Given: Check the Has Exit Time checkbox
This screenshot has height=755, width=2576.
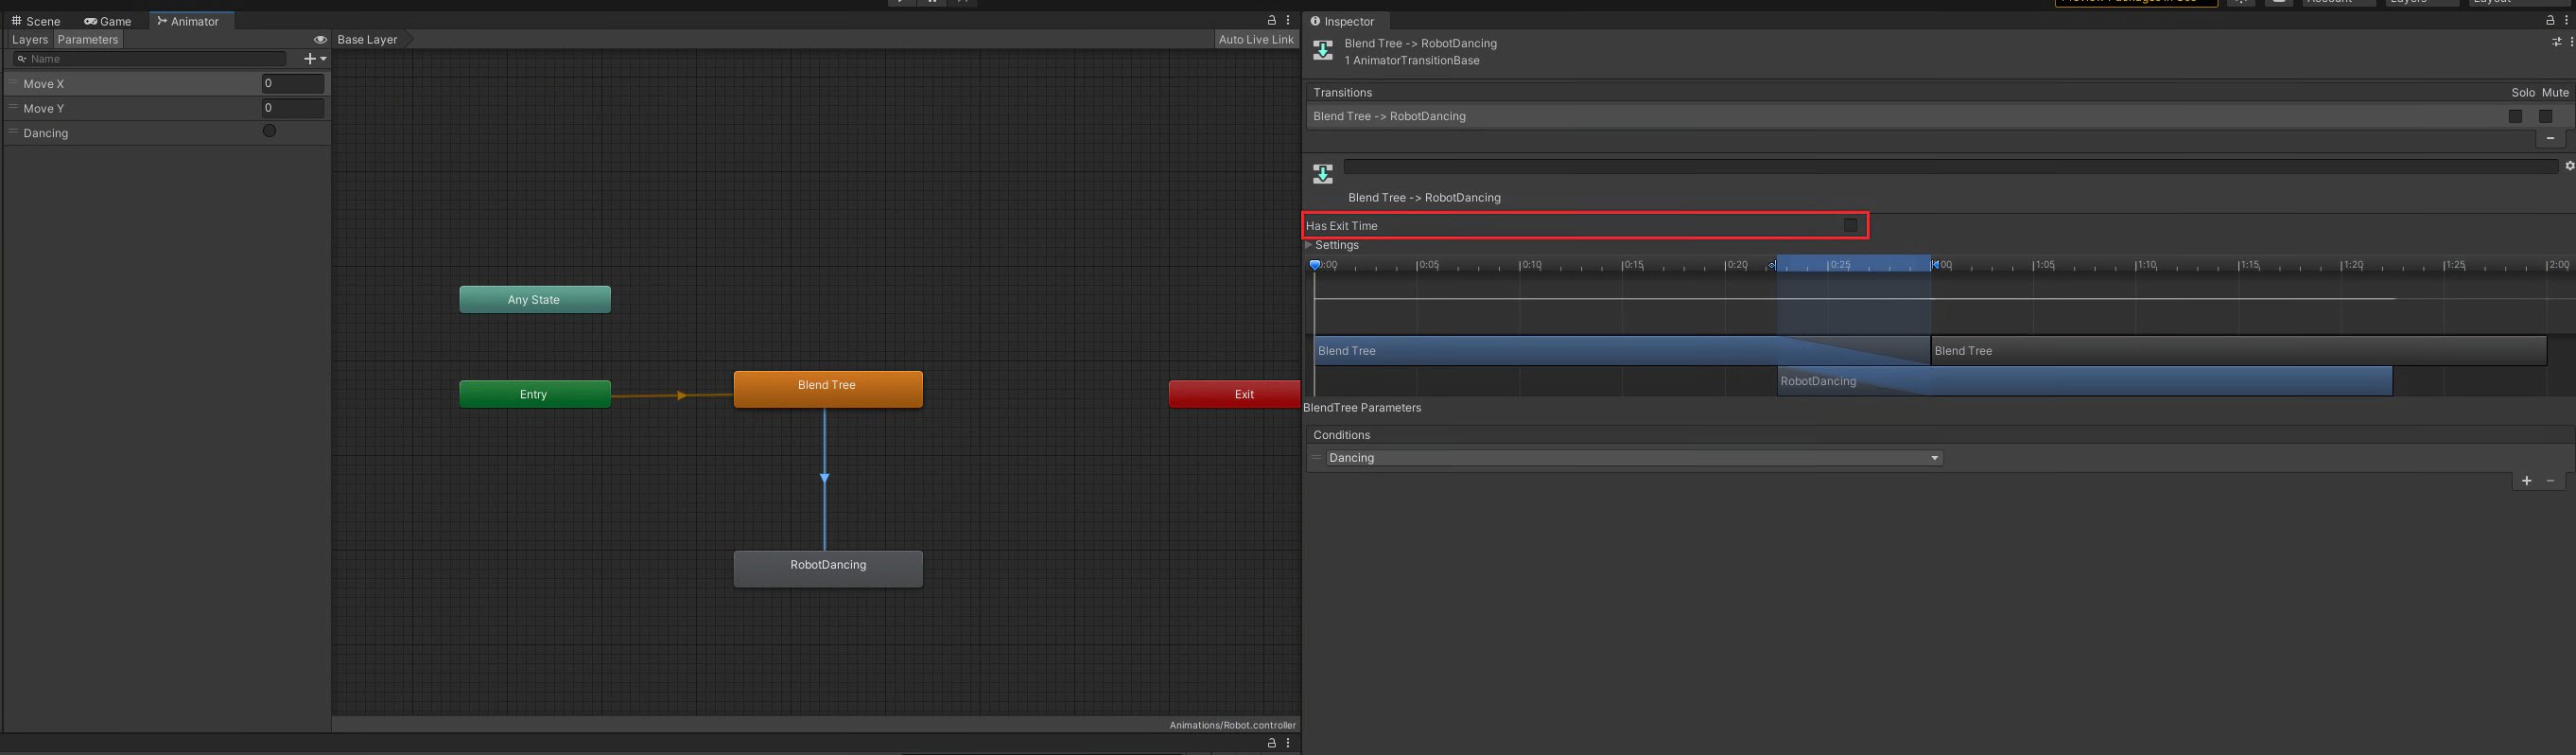Looking at the screenshot, I should (1850, 225).
